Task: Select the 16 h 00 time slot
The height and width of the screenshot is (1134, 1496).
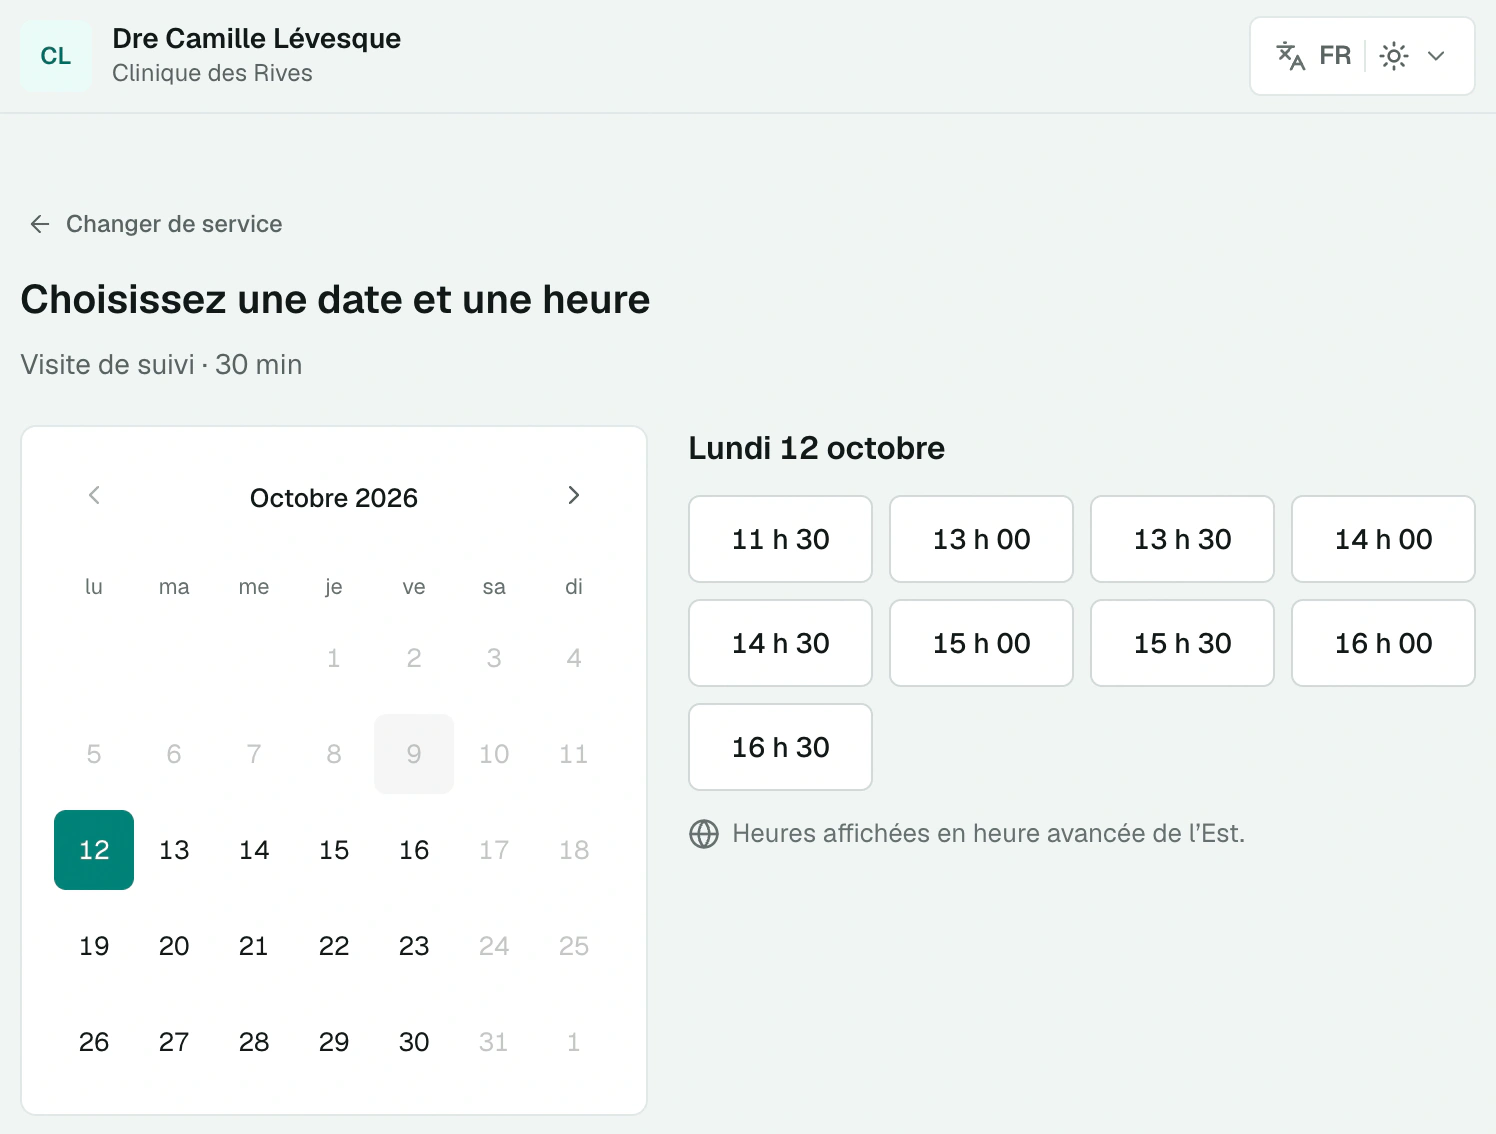Action: tap(1383, 643)
